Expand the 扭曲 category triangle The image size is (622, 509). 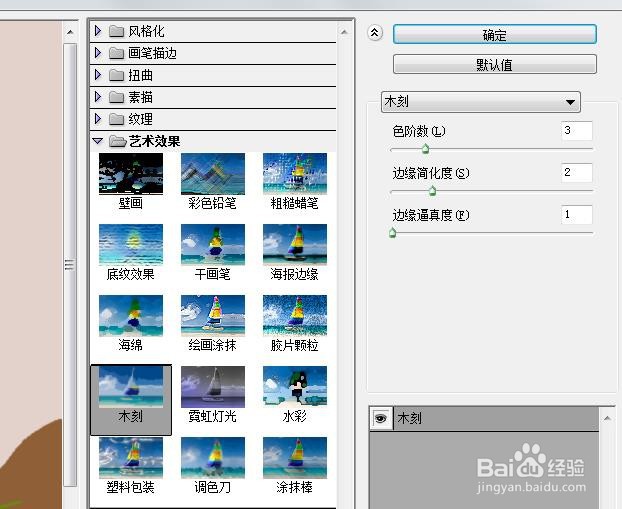coord(98,75)
